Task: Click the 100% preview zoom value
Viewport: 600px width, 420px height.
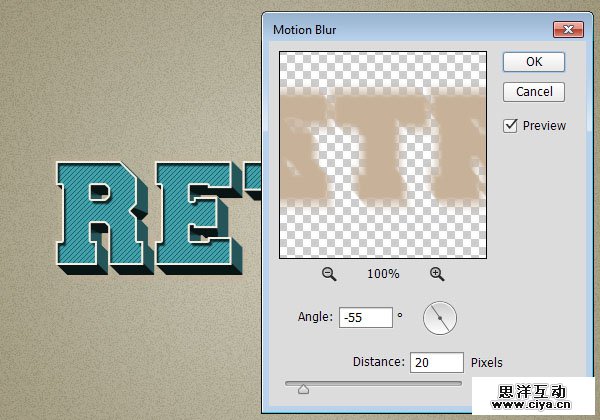Action: 383,274
